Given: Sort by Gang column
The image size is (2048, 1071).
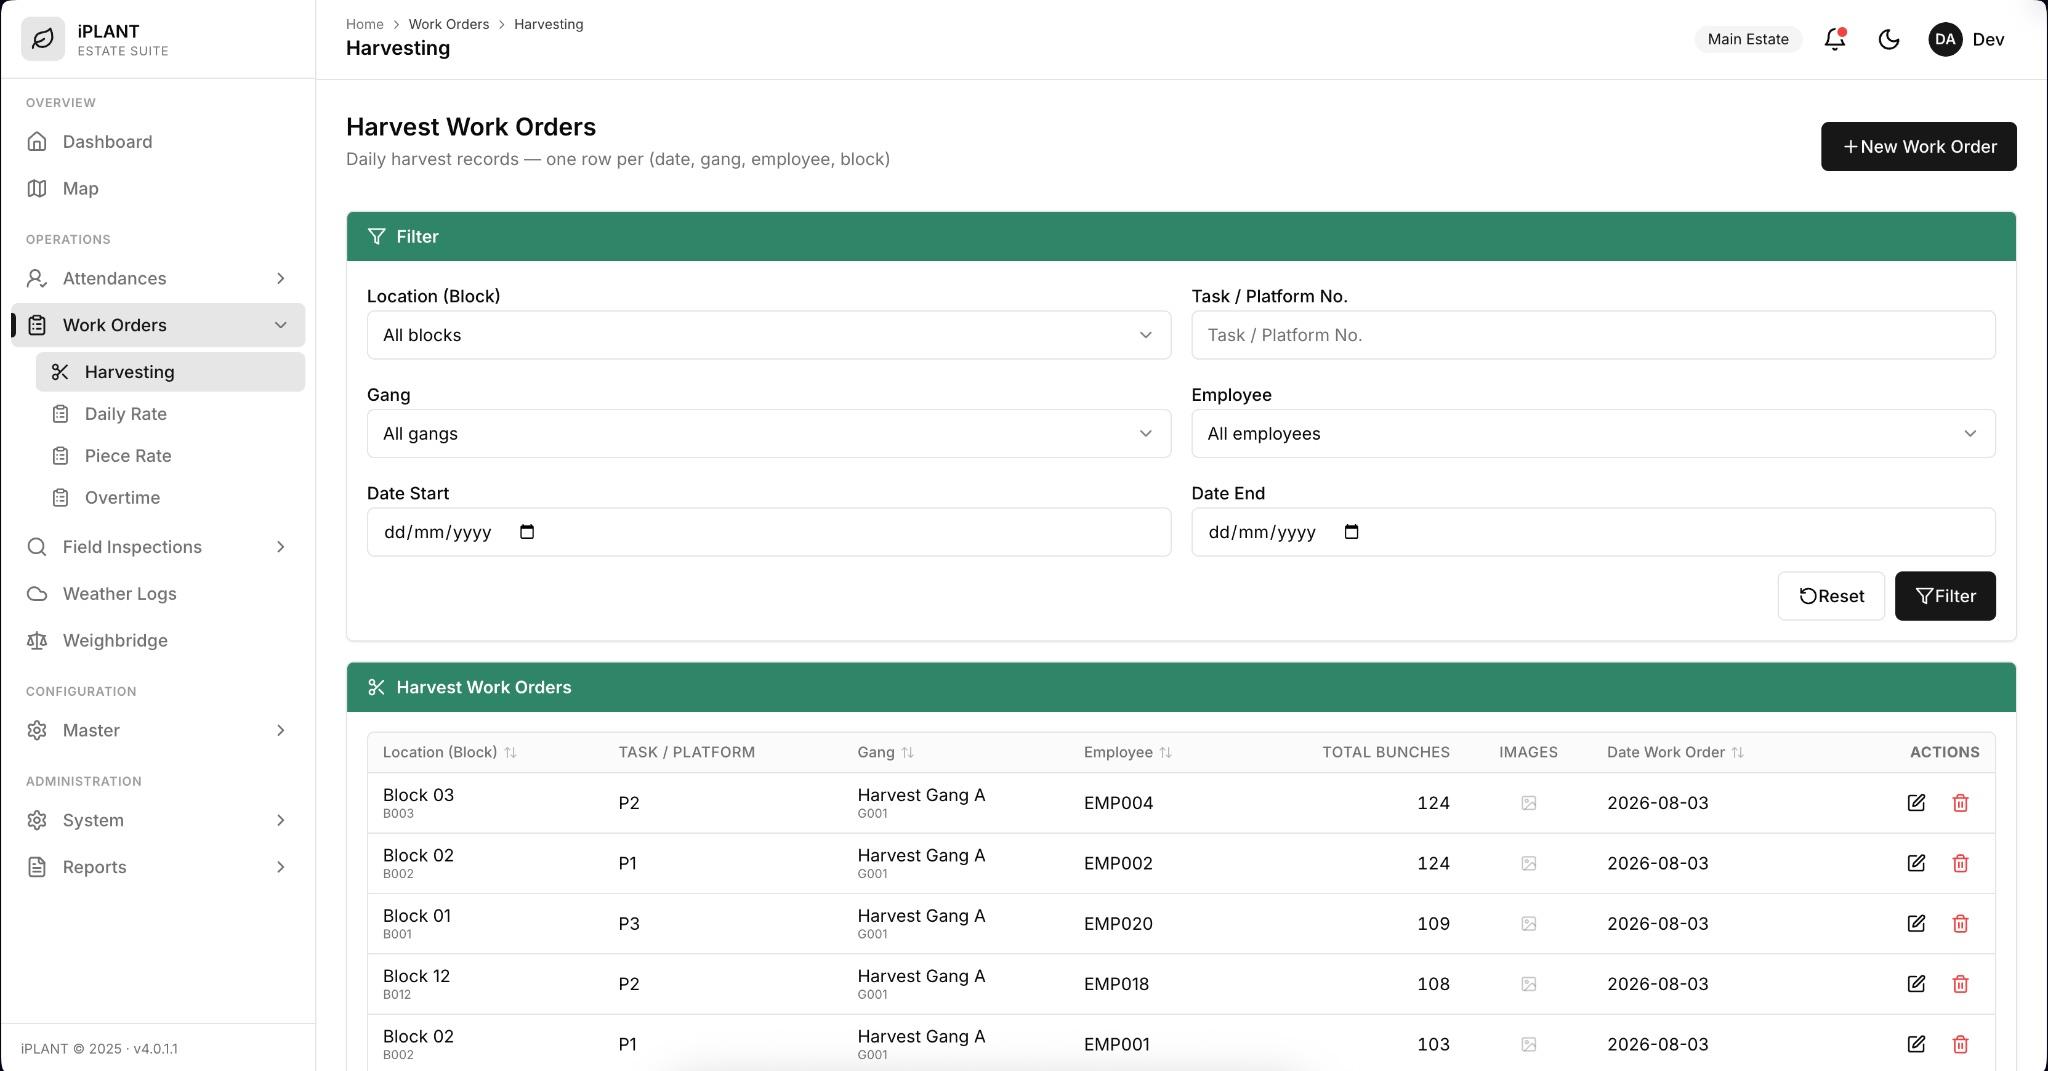Looking at the screenshot, I should [886, 752].
